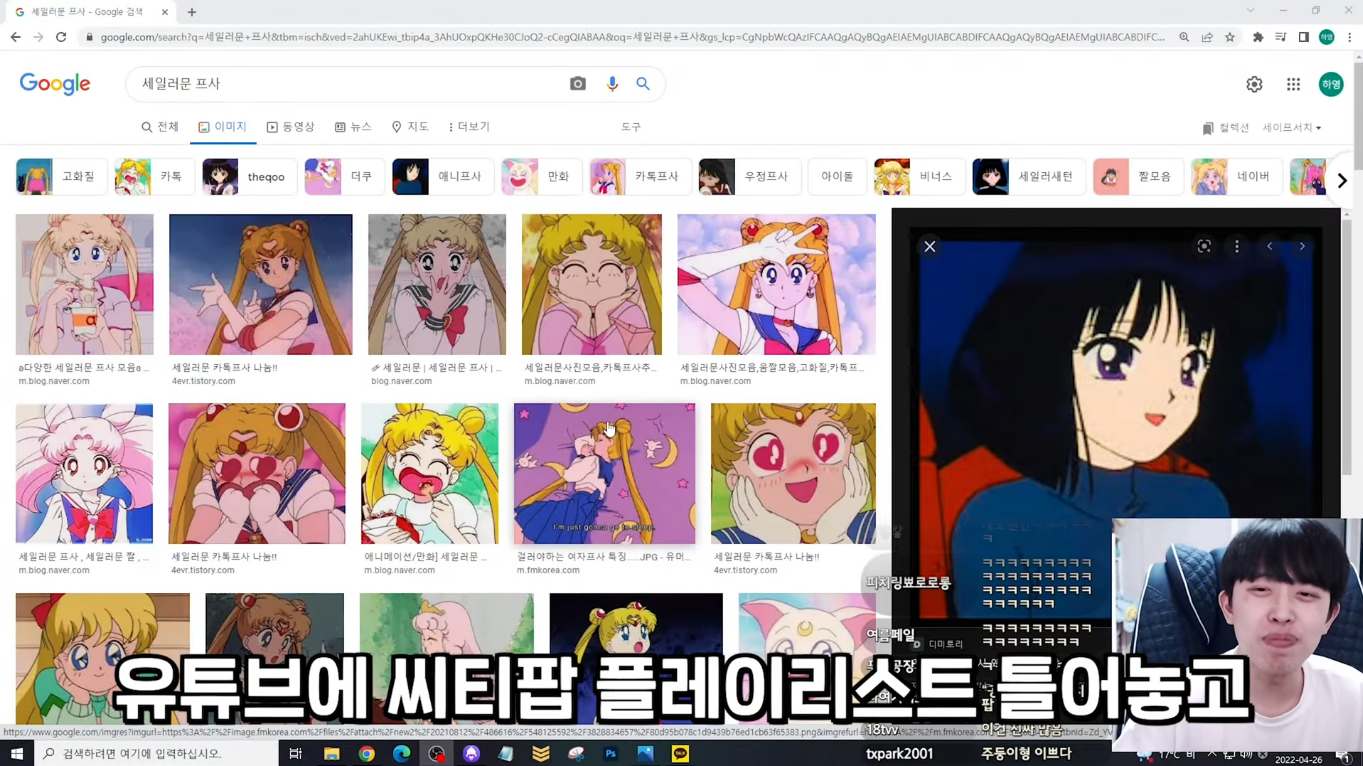The image size is (1363, 766).
Task: Close the image preview panel
Action: (x=930, y=246)
